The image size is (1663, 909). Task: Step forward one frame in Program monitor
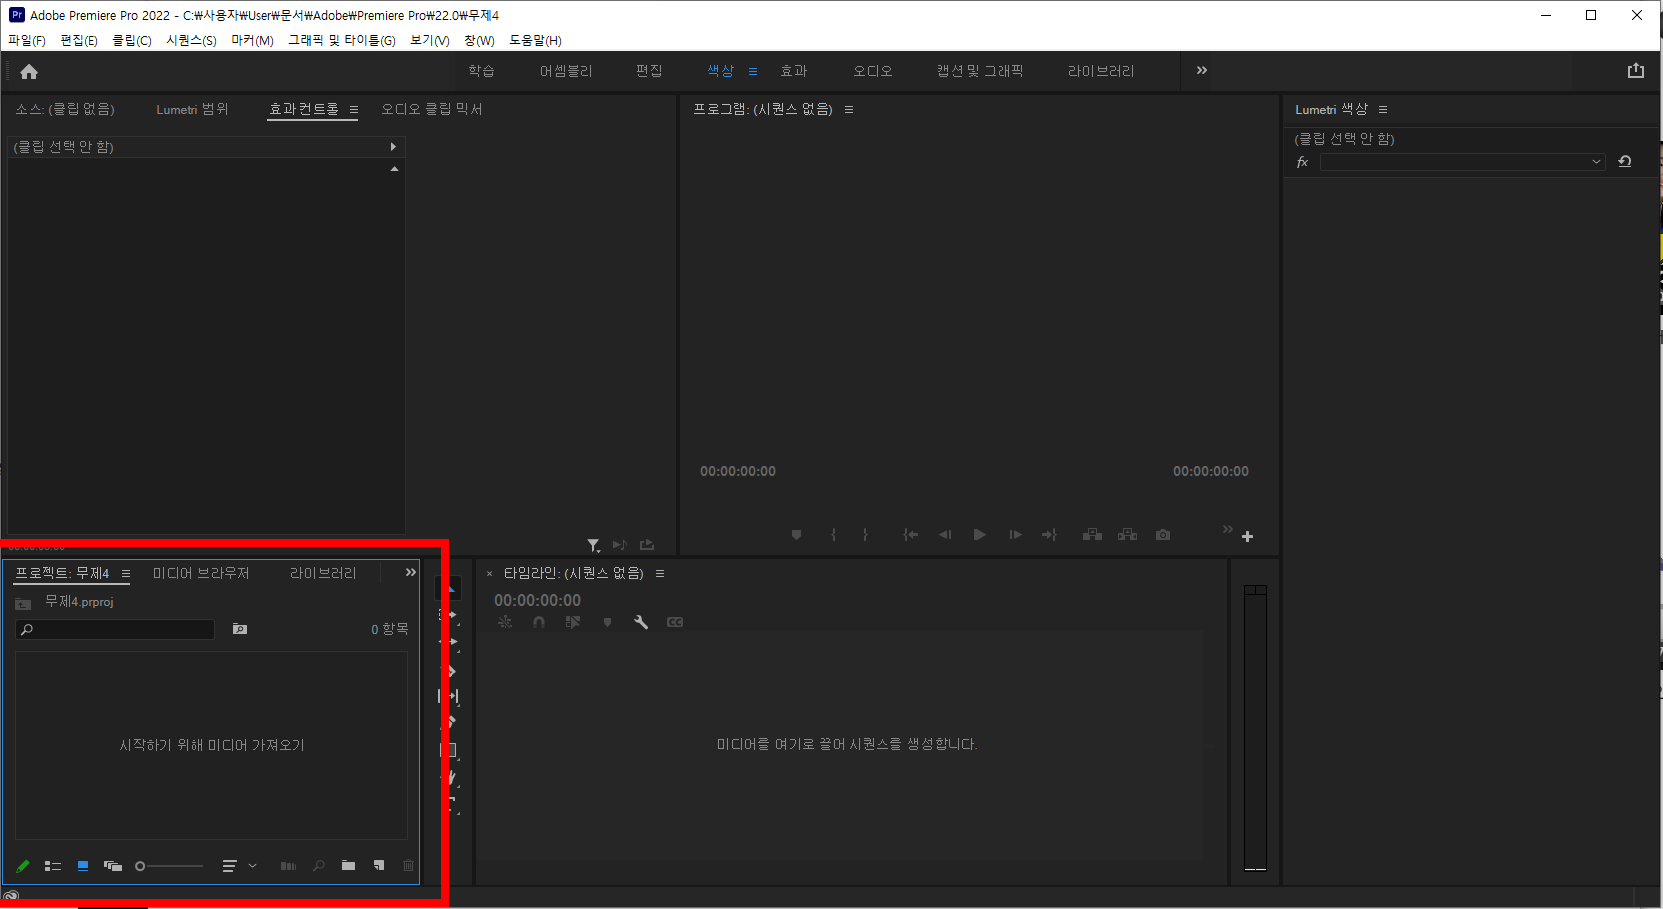point(1015,535)
